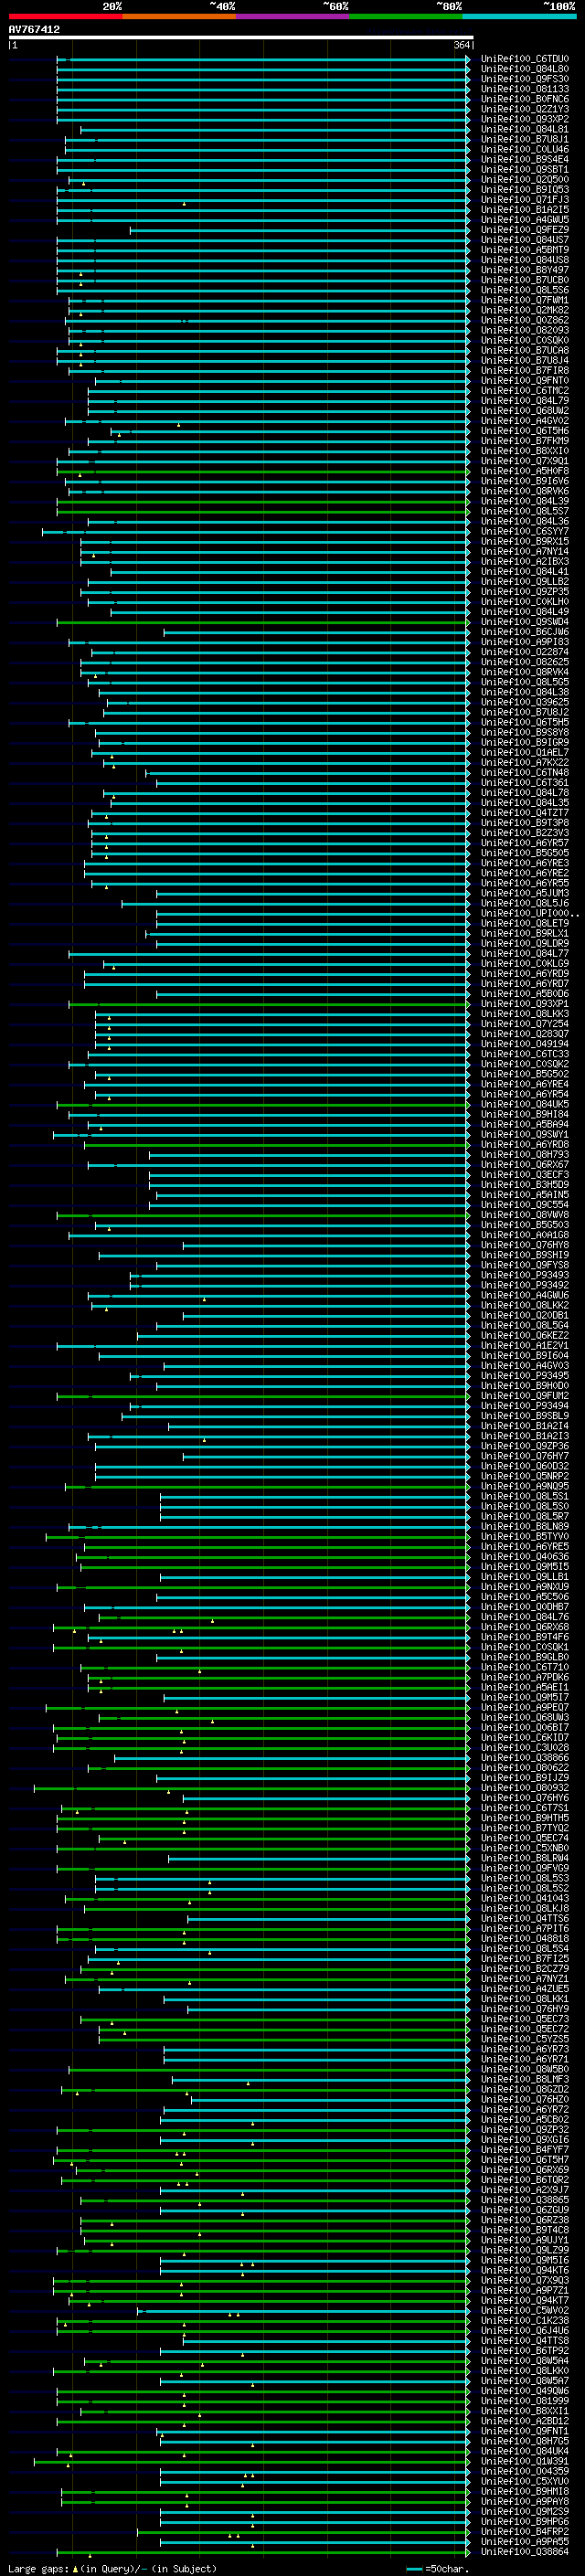Select the UniRef100_A5BMT9 label
This screenshot has height=2576, width=585.
point(525,250)
